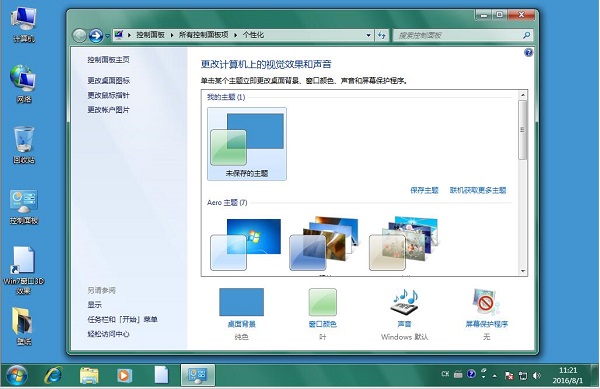The height and width of the screenshot is (389, 600).
Task: Click the blank document taskbar icon
Action: (161, 375)
